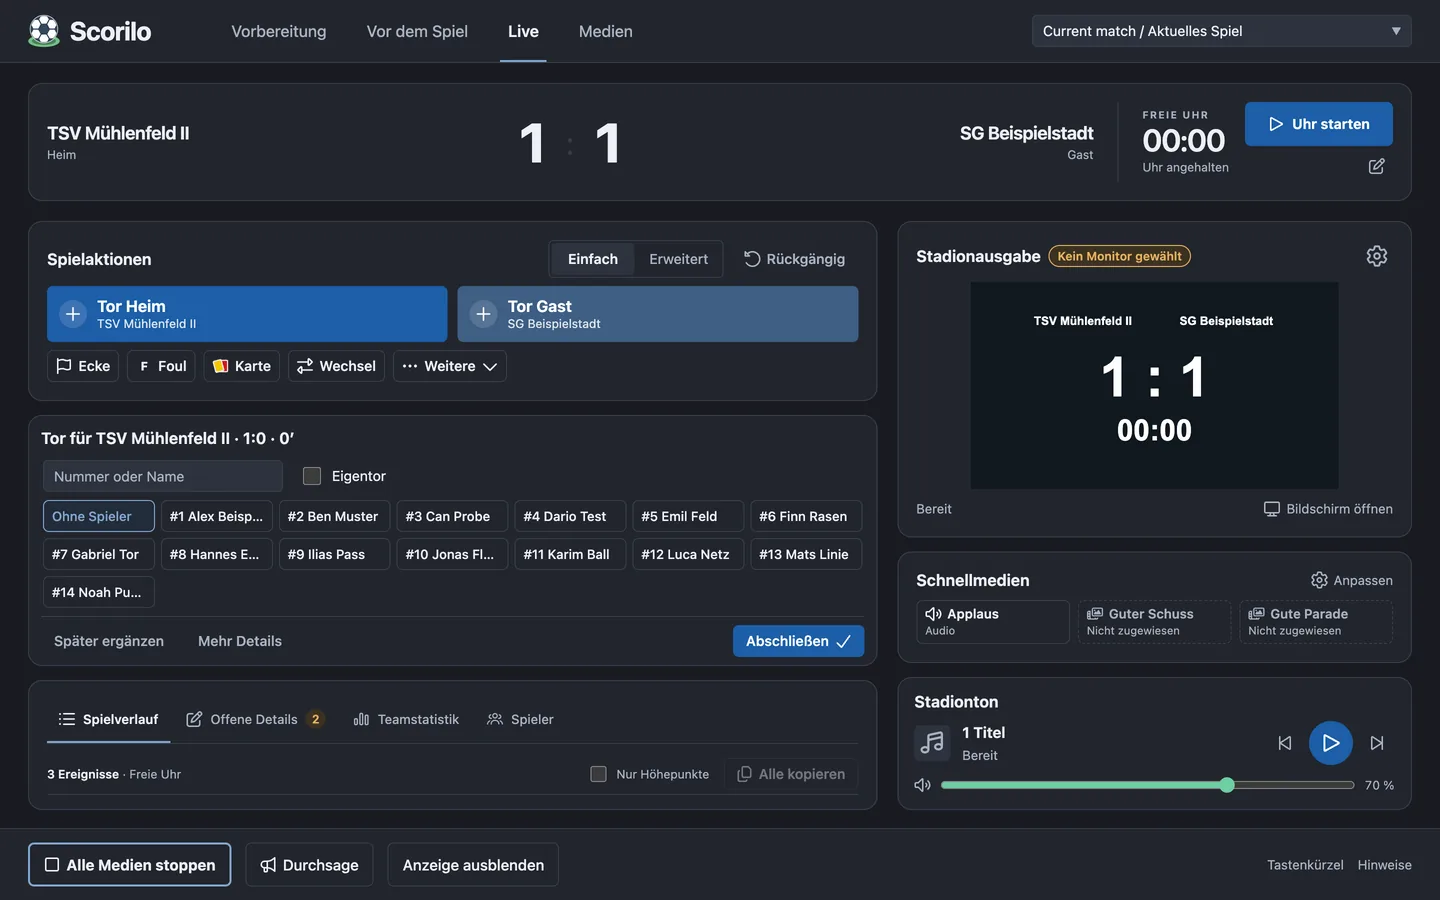The image size is (1440, 900).
Task: Show the Spieler tab
Action: coord(520,719)
